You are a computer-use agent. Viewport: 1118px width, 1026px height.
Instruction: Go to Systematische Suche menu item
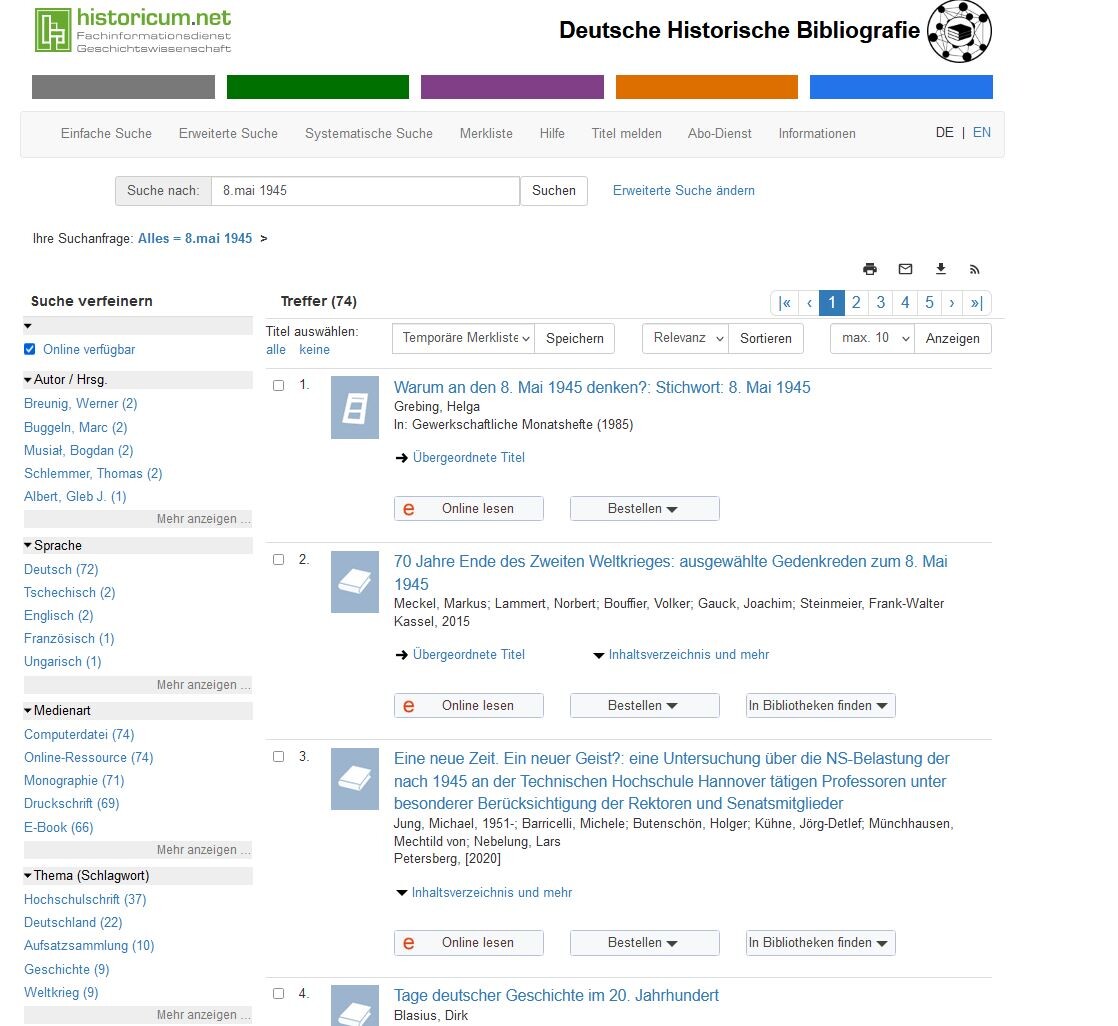pos(369,133)
